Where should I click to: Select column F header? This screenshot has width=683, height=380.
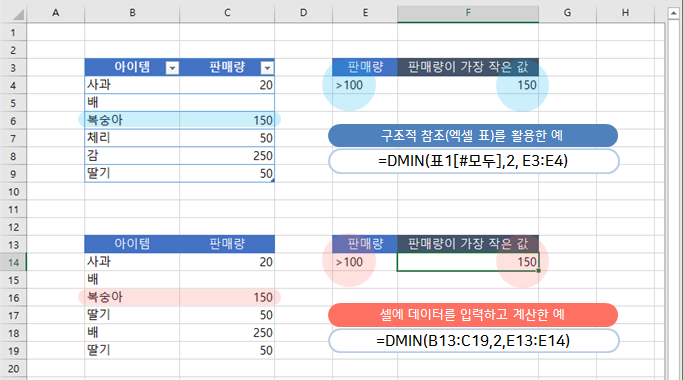[468, 13]
